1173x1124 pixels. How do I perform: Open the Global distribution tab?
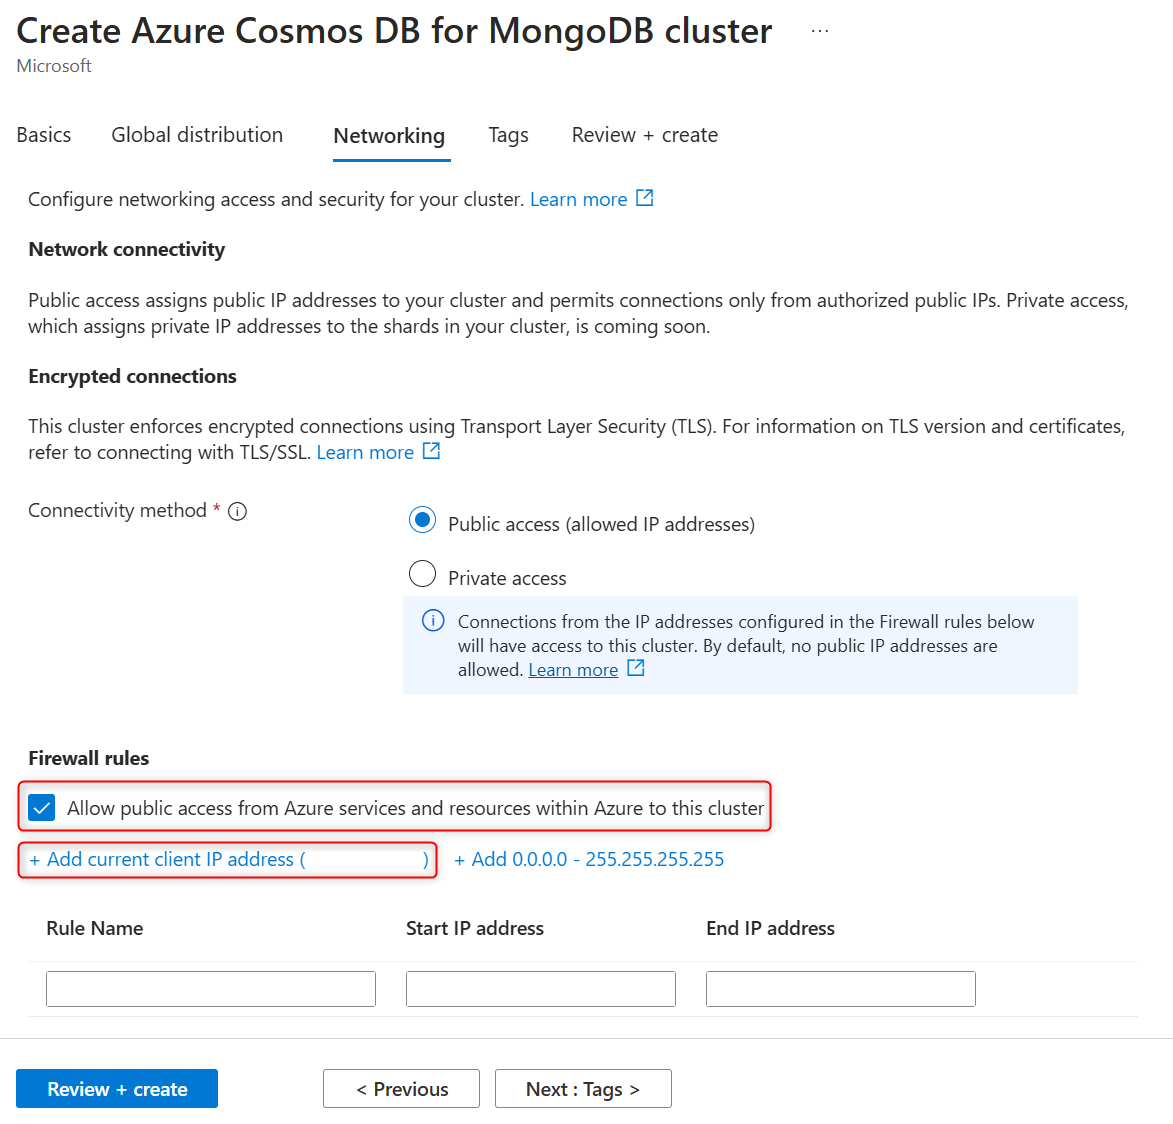pos(197,135)
